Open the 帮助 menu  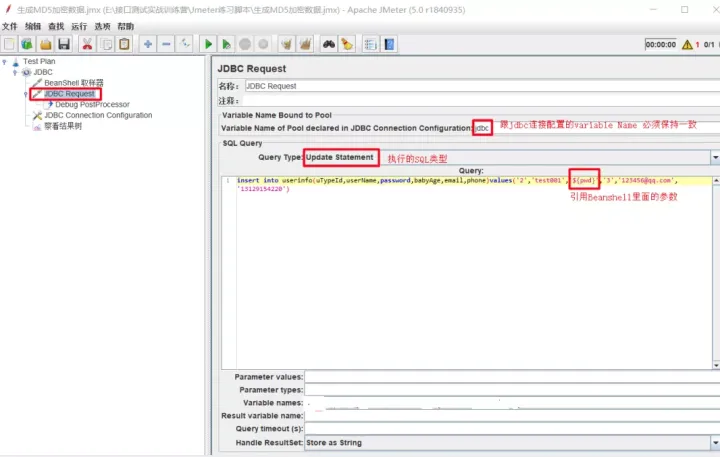(125, 26)
